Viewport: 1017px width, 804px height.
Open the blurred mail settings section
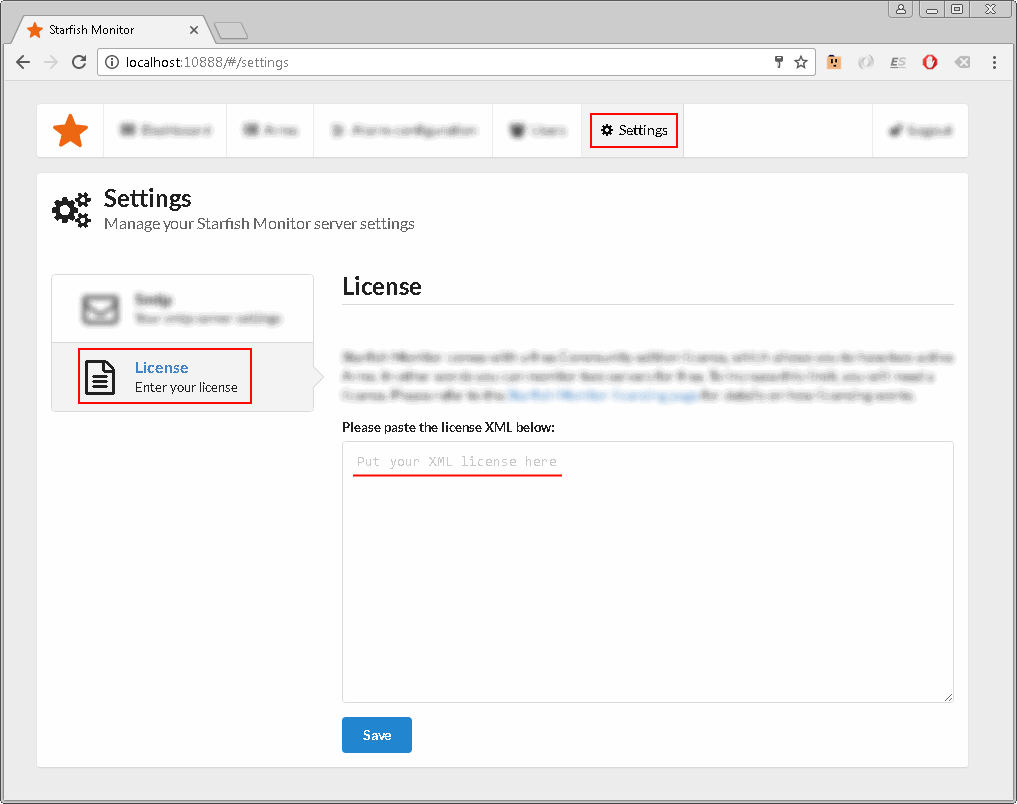pos(182,309)
